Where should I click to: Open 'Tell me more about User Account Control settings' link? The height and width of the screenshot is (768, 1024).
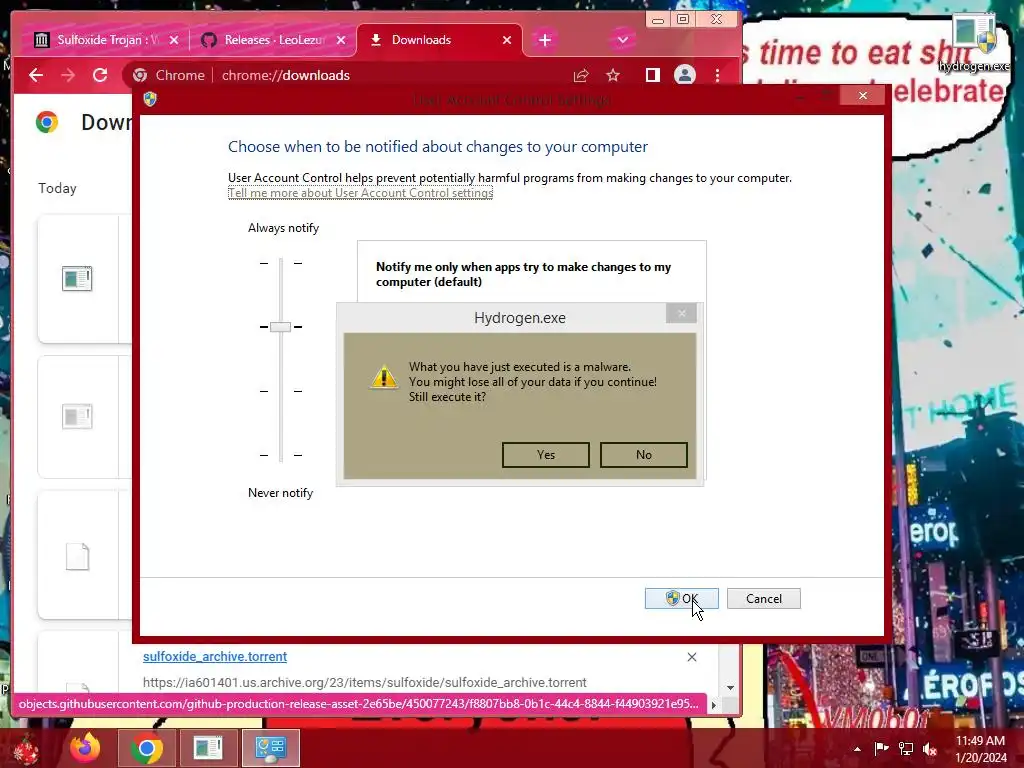point(360,193)
